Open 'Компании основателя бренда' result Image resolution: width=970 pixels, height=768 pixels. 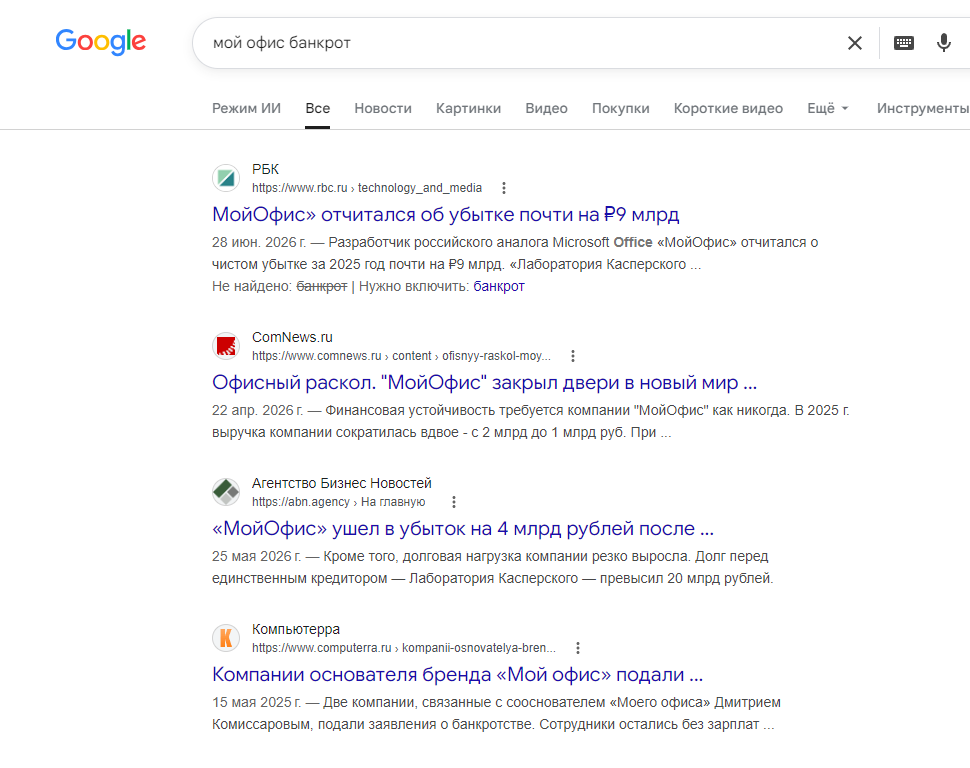457,675
